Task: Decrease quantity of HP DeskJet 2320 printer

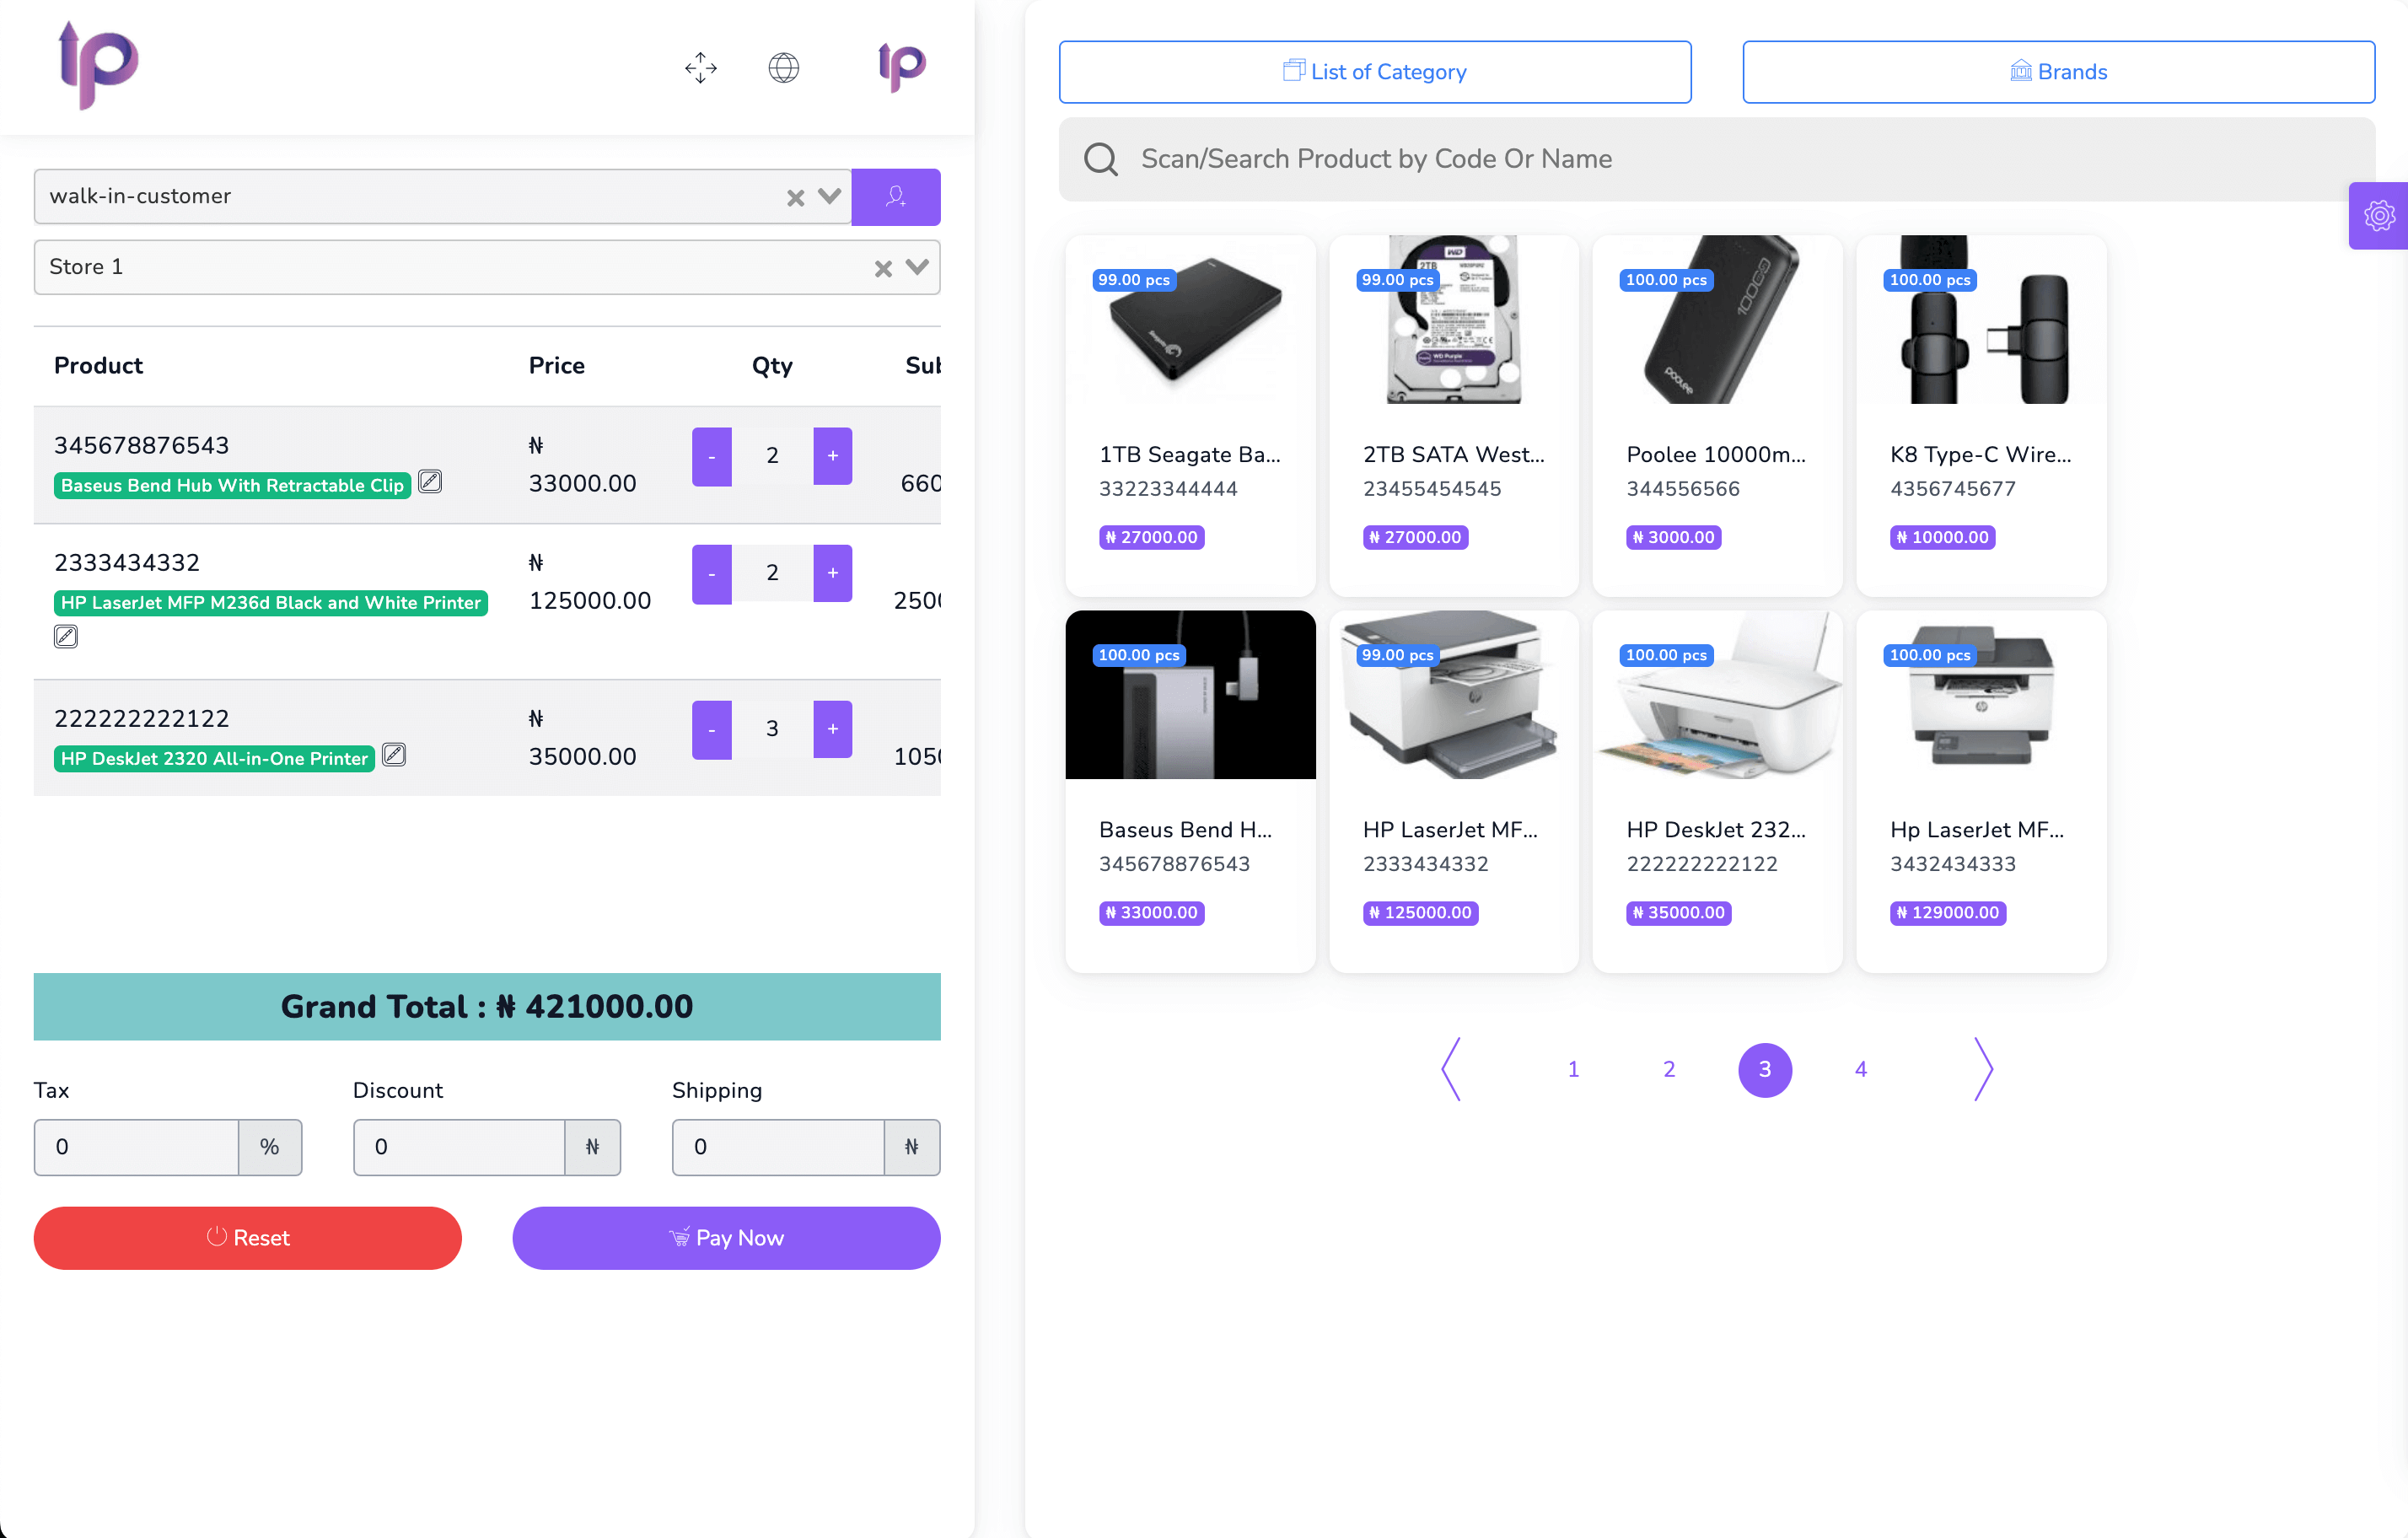Action: [711, 729]
